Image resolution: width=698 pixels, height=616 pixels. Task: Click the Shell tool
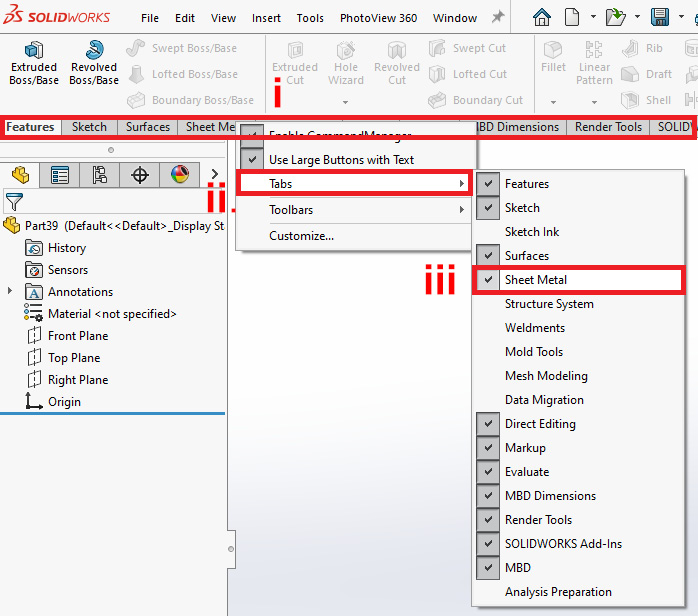point(646,100)
